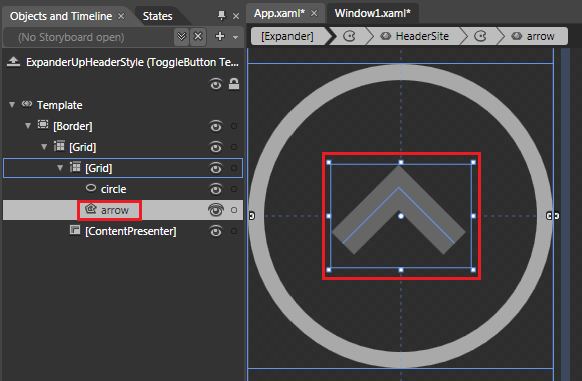Close the Objects and Timeline panel

(236, 16)
